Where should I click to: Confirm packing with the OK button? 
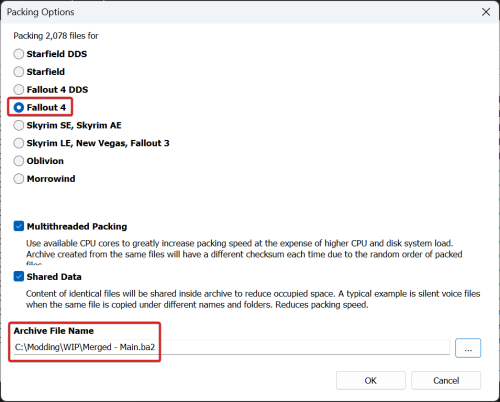(371, 380)
